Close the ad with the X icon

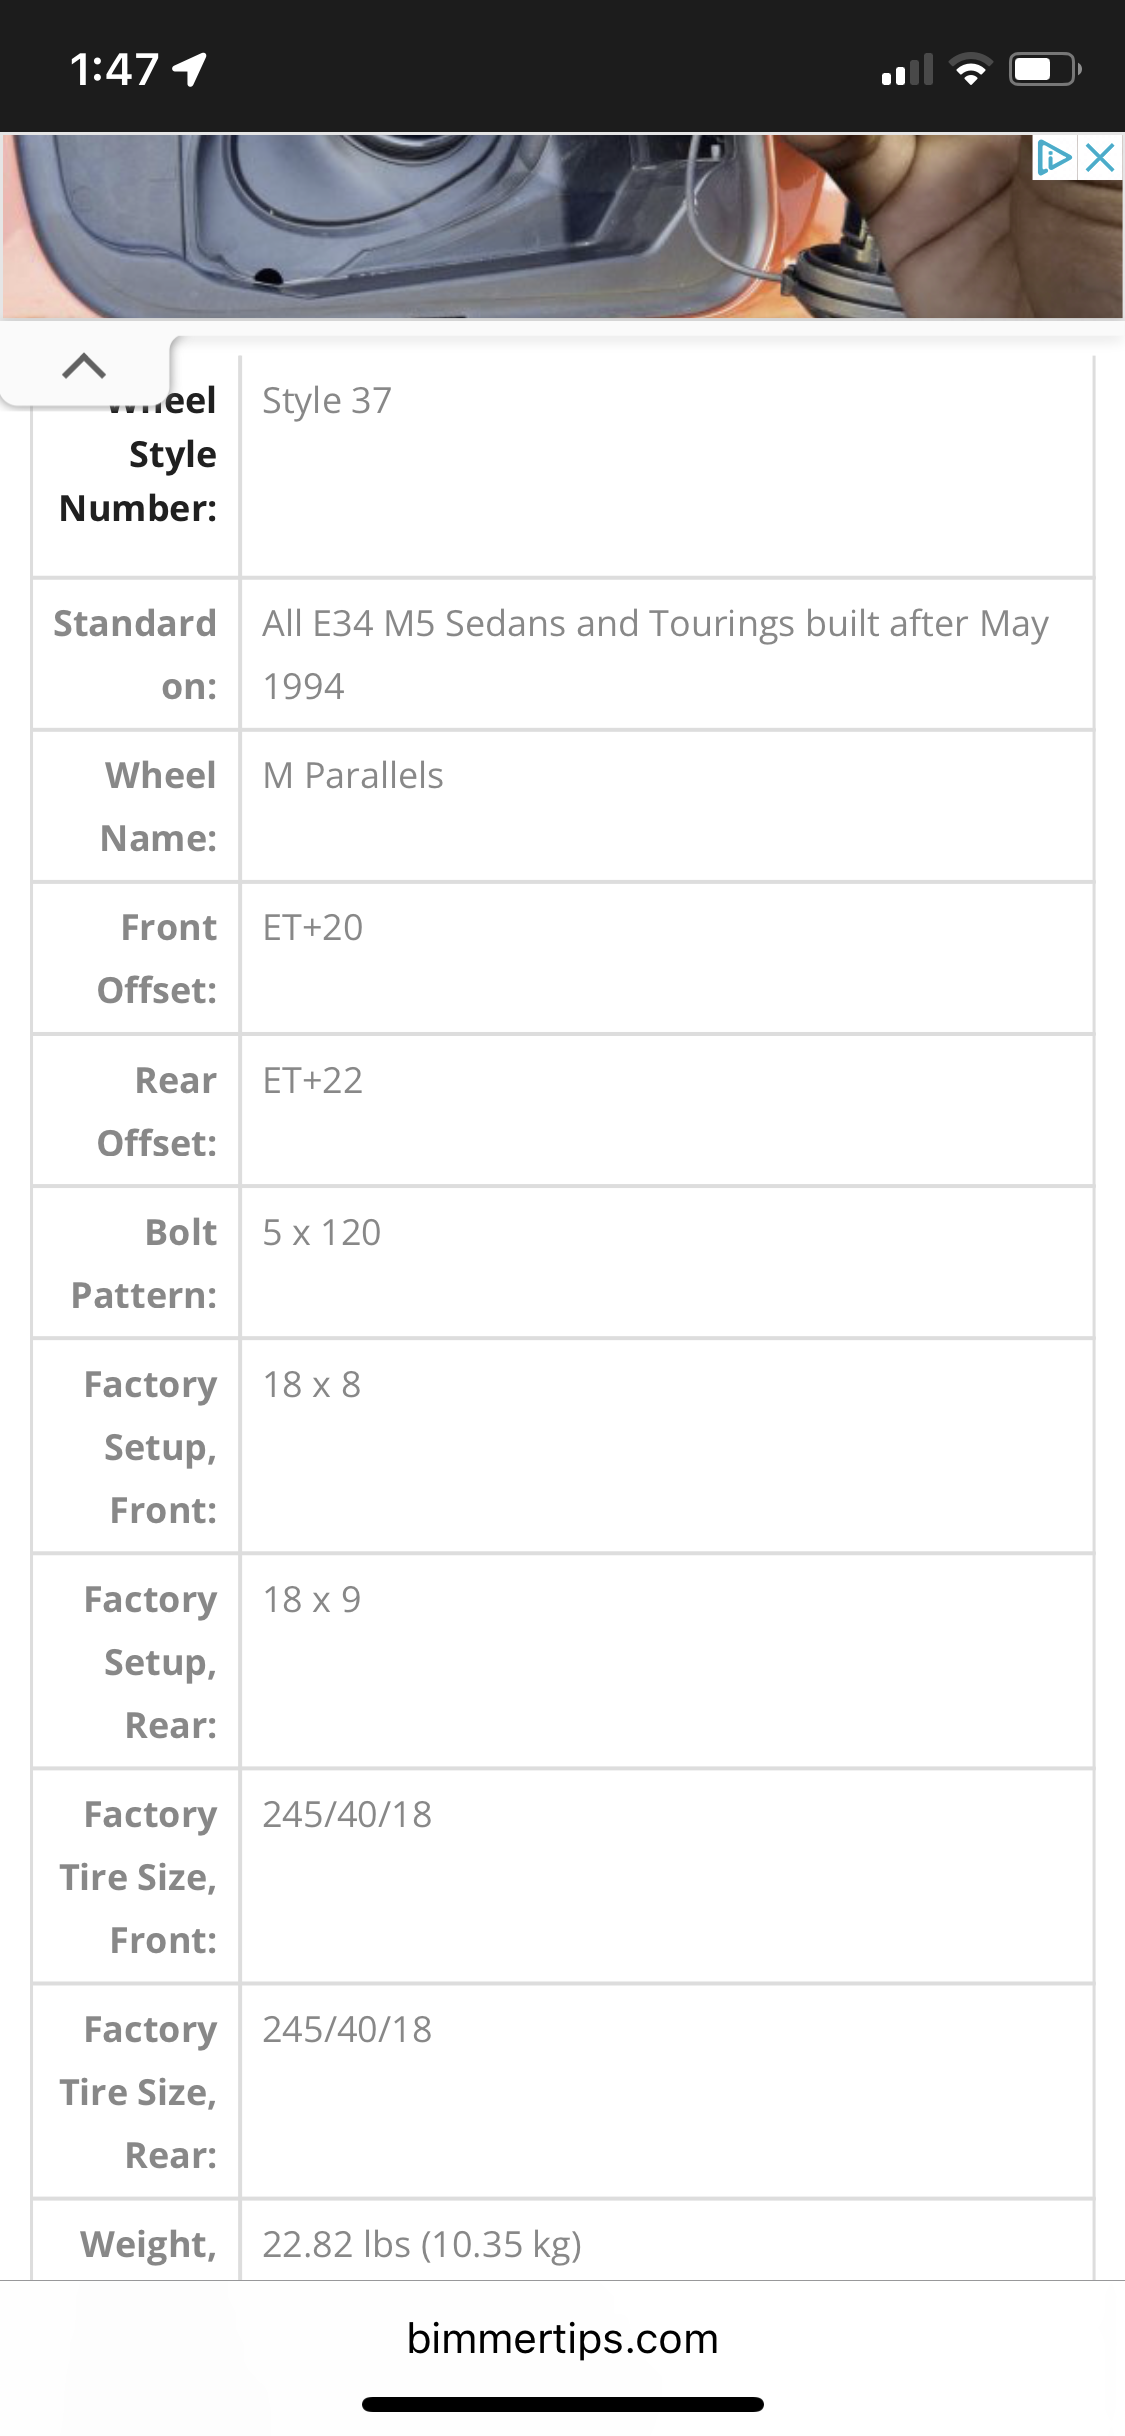(x=1100, y=158)
